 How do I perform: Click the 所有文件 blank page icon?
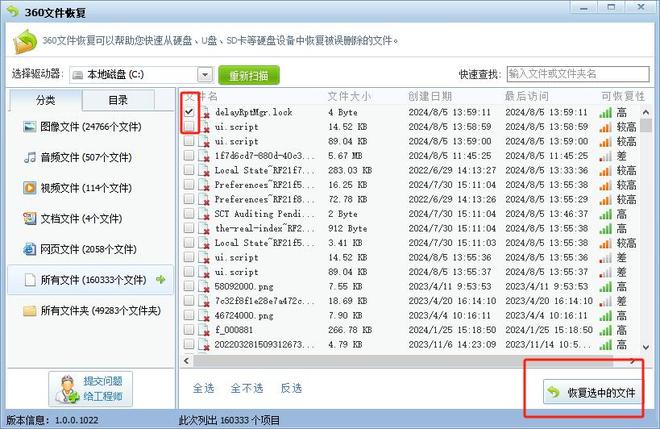(x=30, y=279)
